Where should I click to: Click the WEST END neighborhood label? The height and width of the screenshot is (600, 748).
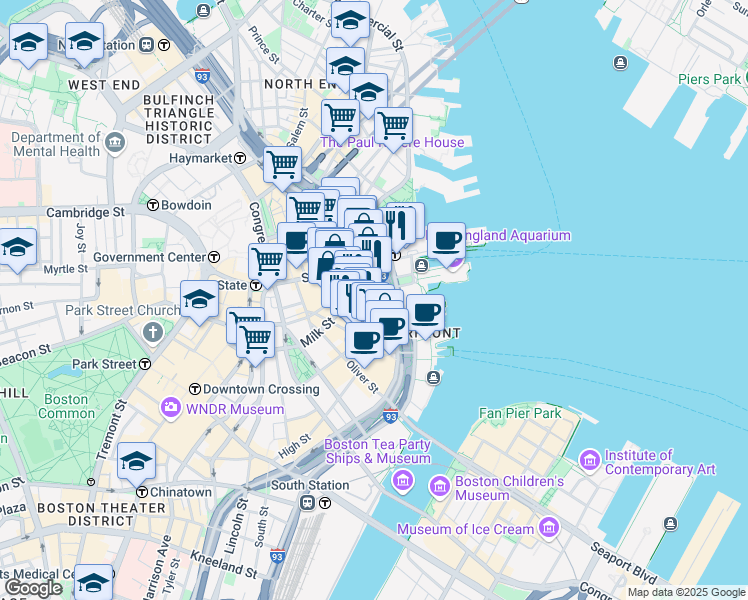(104, 85)
